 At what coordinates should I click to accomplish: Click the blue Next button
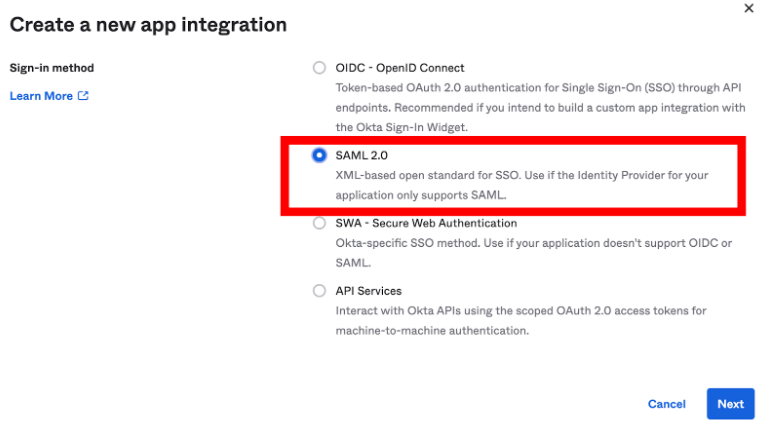(x=730, y=404)
